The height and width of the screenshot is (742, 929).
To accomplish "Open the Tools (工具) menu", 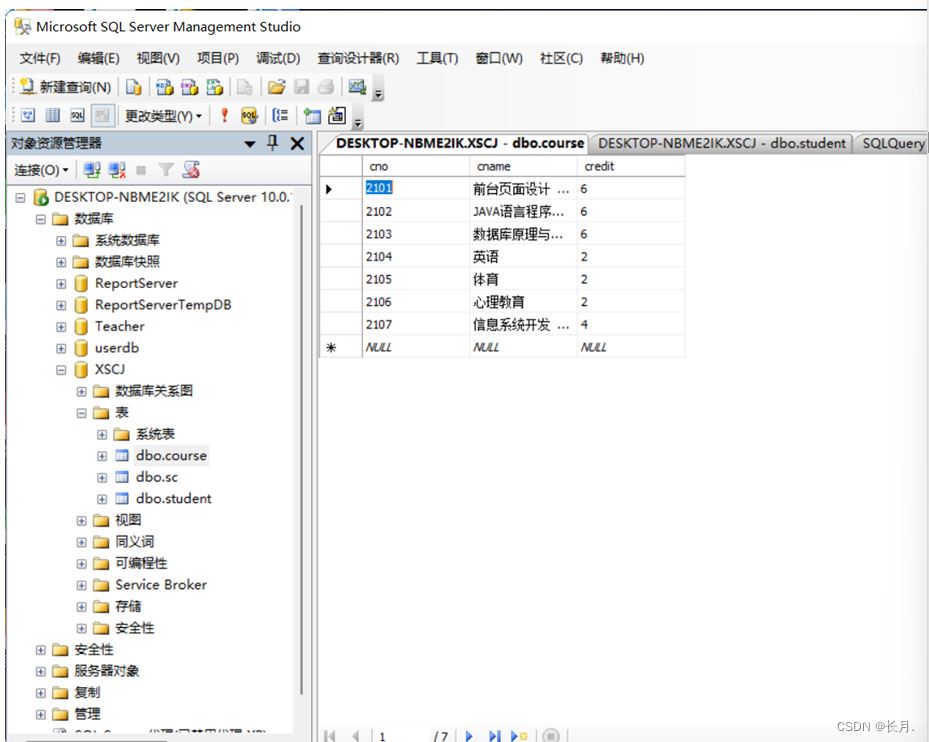I will 437,58.
